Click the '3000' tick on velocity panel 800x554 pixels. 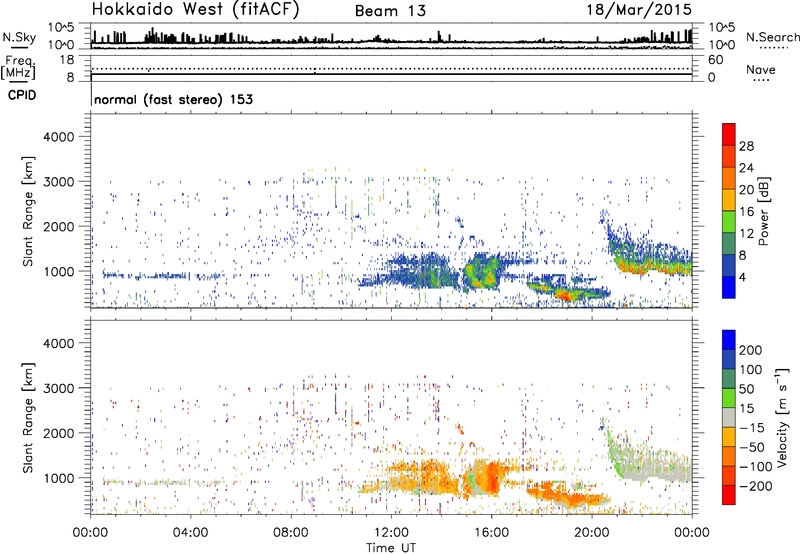pyautogui.click(x=59, y=388)
